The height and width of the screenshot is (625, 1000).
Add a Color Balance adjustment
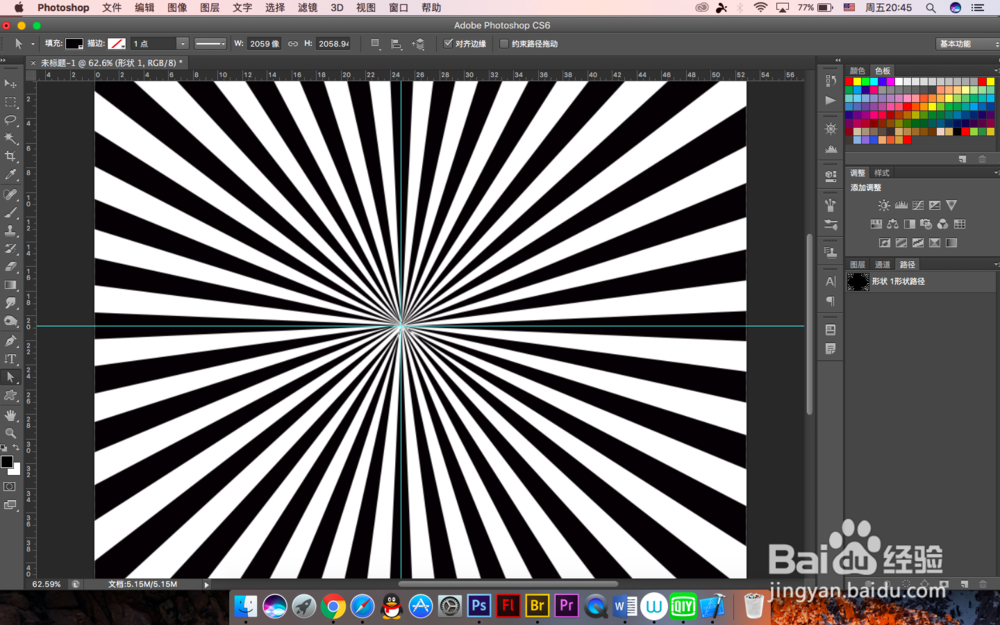tap(893, 224)
